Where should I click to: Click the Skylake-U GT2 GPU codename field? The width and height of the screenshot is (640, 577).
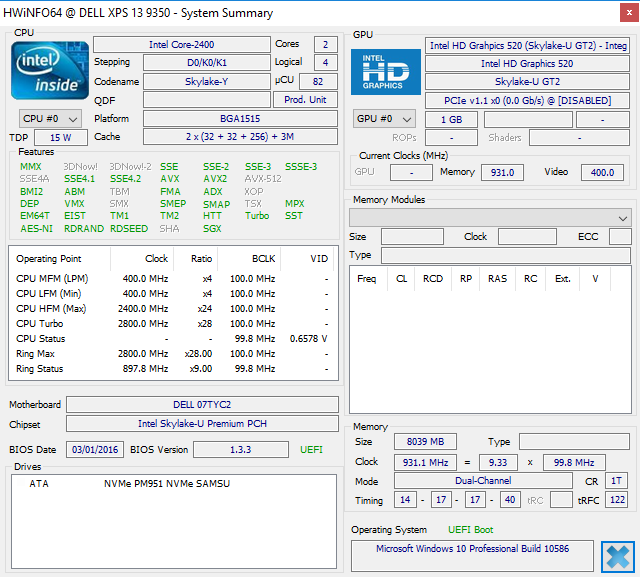[x=527, y=82]
